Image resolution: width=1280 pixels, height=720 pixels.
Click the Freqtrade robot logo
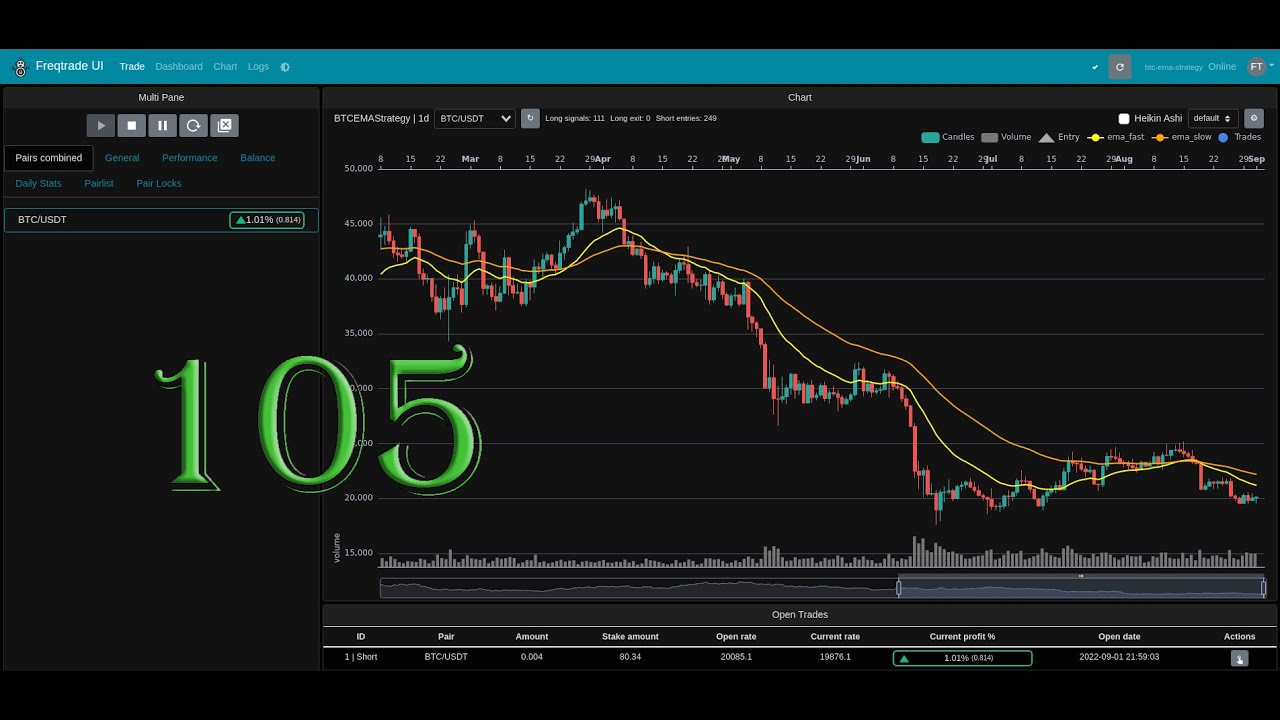(19, 67)
